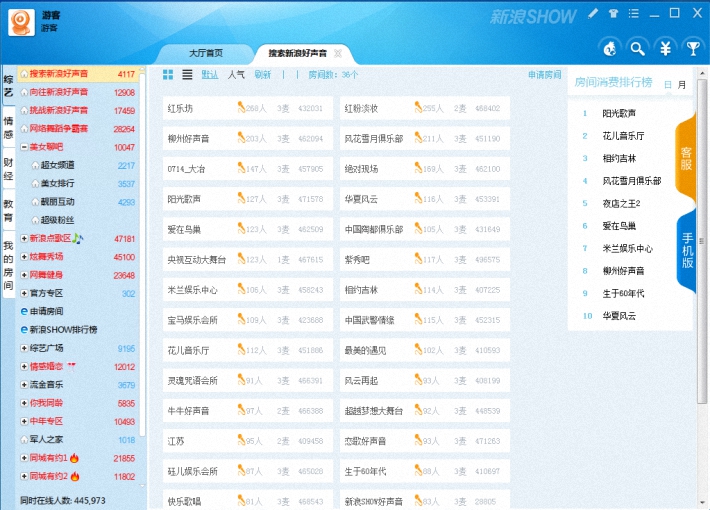Viewport: 710px width, 510px height.
Task: Click the guest avatar icon in title bar
Action: pos(22,21)
